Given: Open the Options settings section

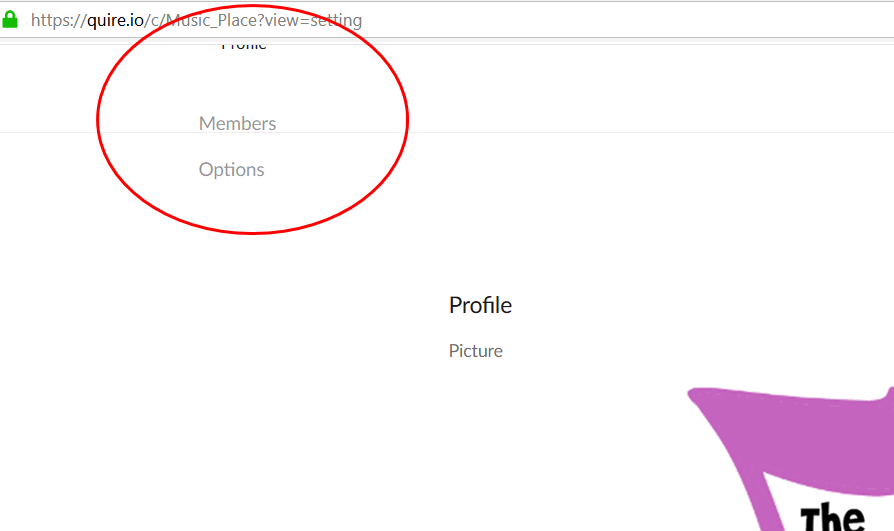Looking at the screenshot, I should 231,169.
